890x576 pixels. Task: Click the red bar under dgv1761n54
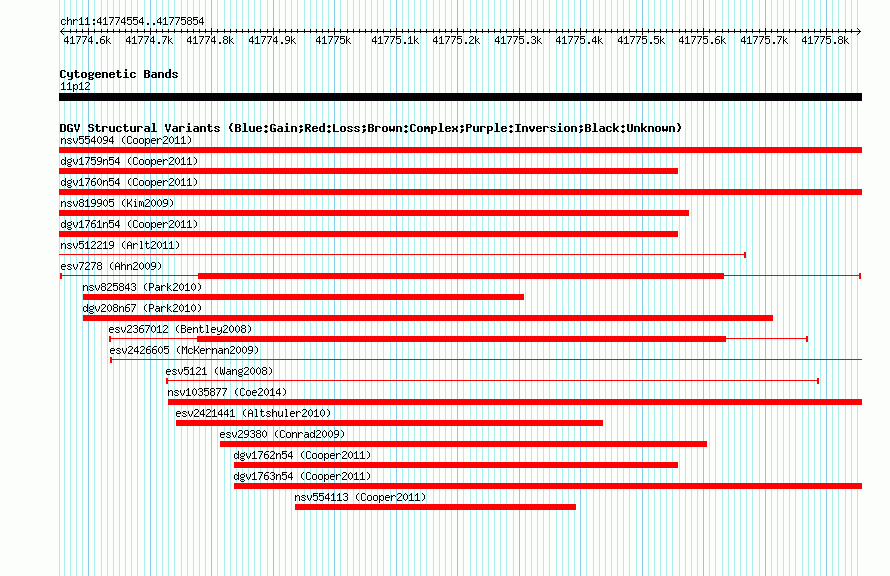pos(368,234)
